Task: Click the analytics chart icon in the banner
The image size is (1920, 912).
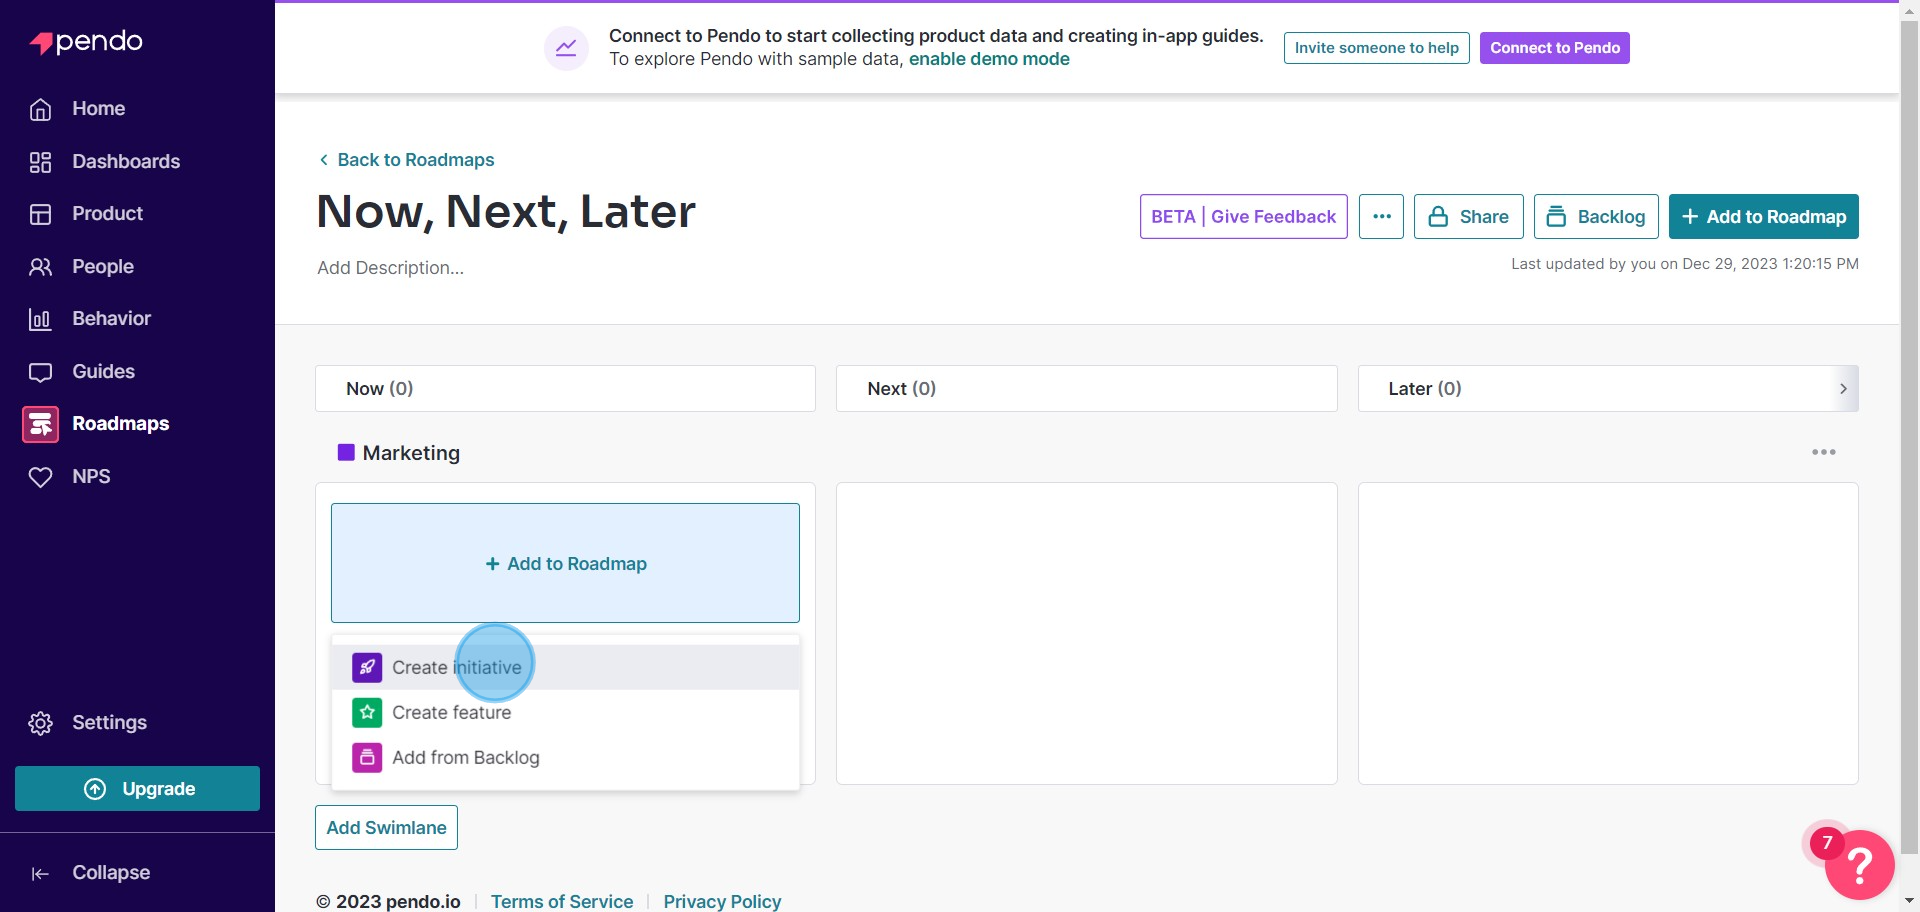Action: [x=566, y=48]
